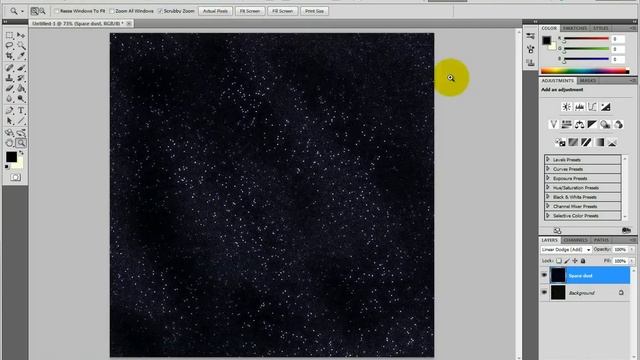Switch to the Swatches tab

click(574, 28)
